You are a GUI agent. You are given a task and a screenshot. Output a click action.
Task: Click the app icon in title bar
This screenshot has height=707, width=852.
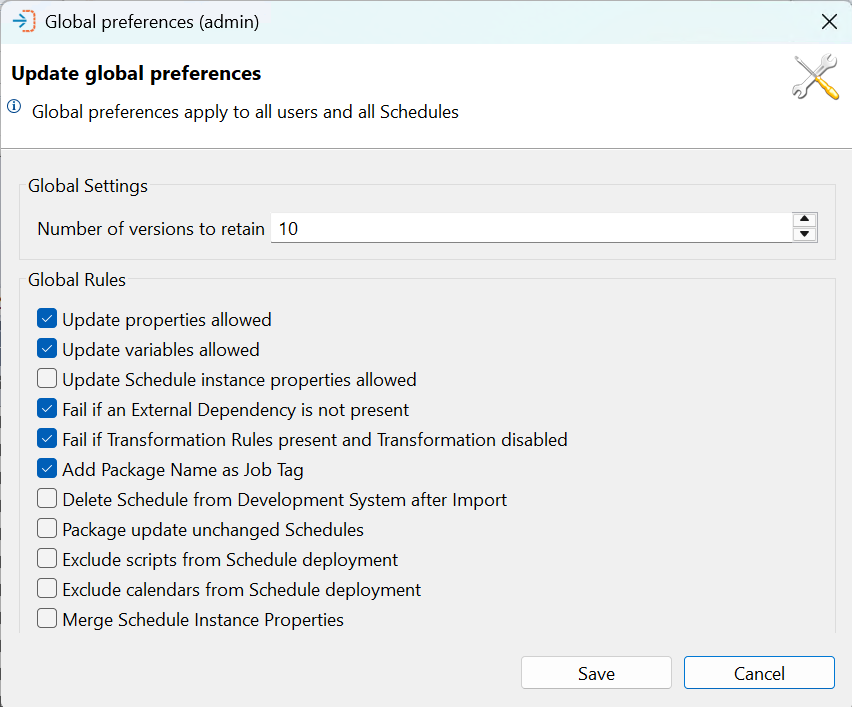click(x=24, y=22)
